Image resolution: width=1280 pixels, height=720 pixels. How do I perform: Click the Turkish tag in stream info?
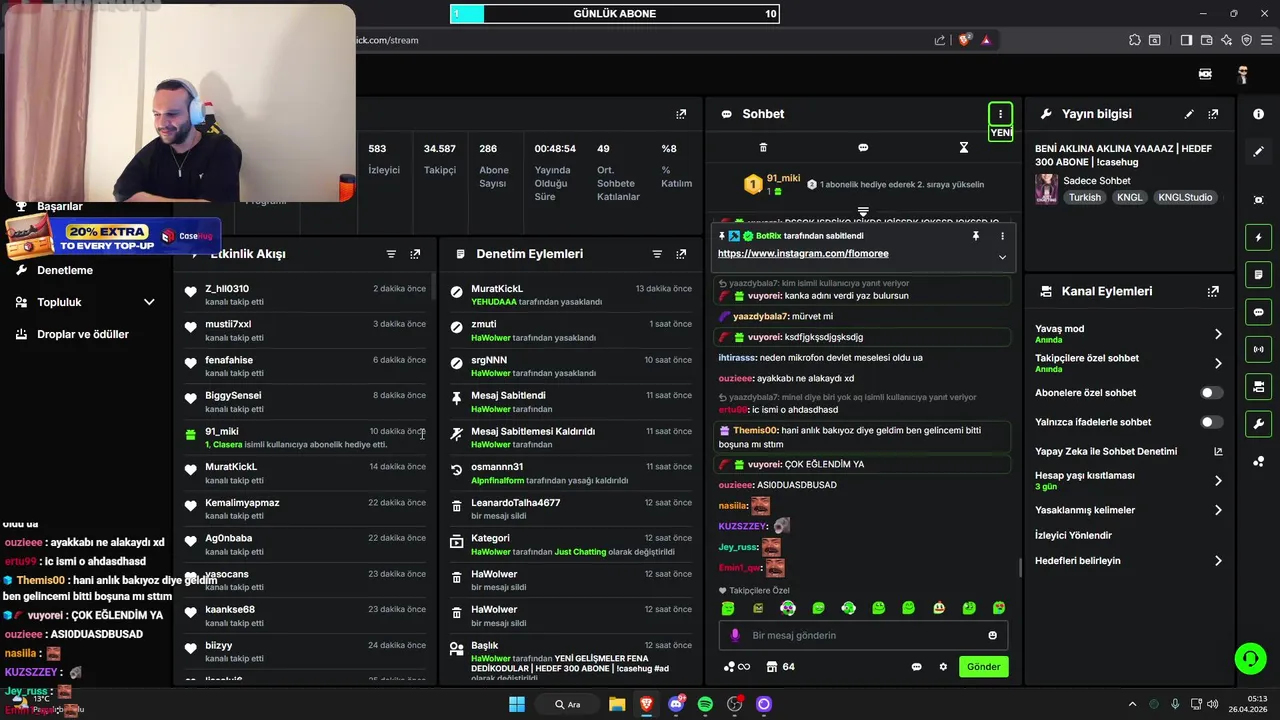click(x=1084, y=197)
